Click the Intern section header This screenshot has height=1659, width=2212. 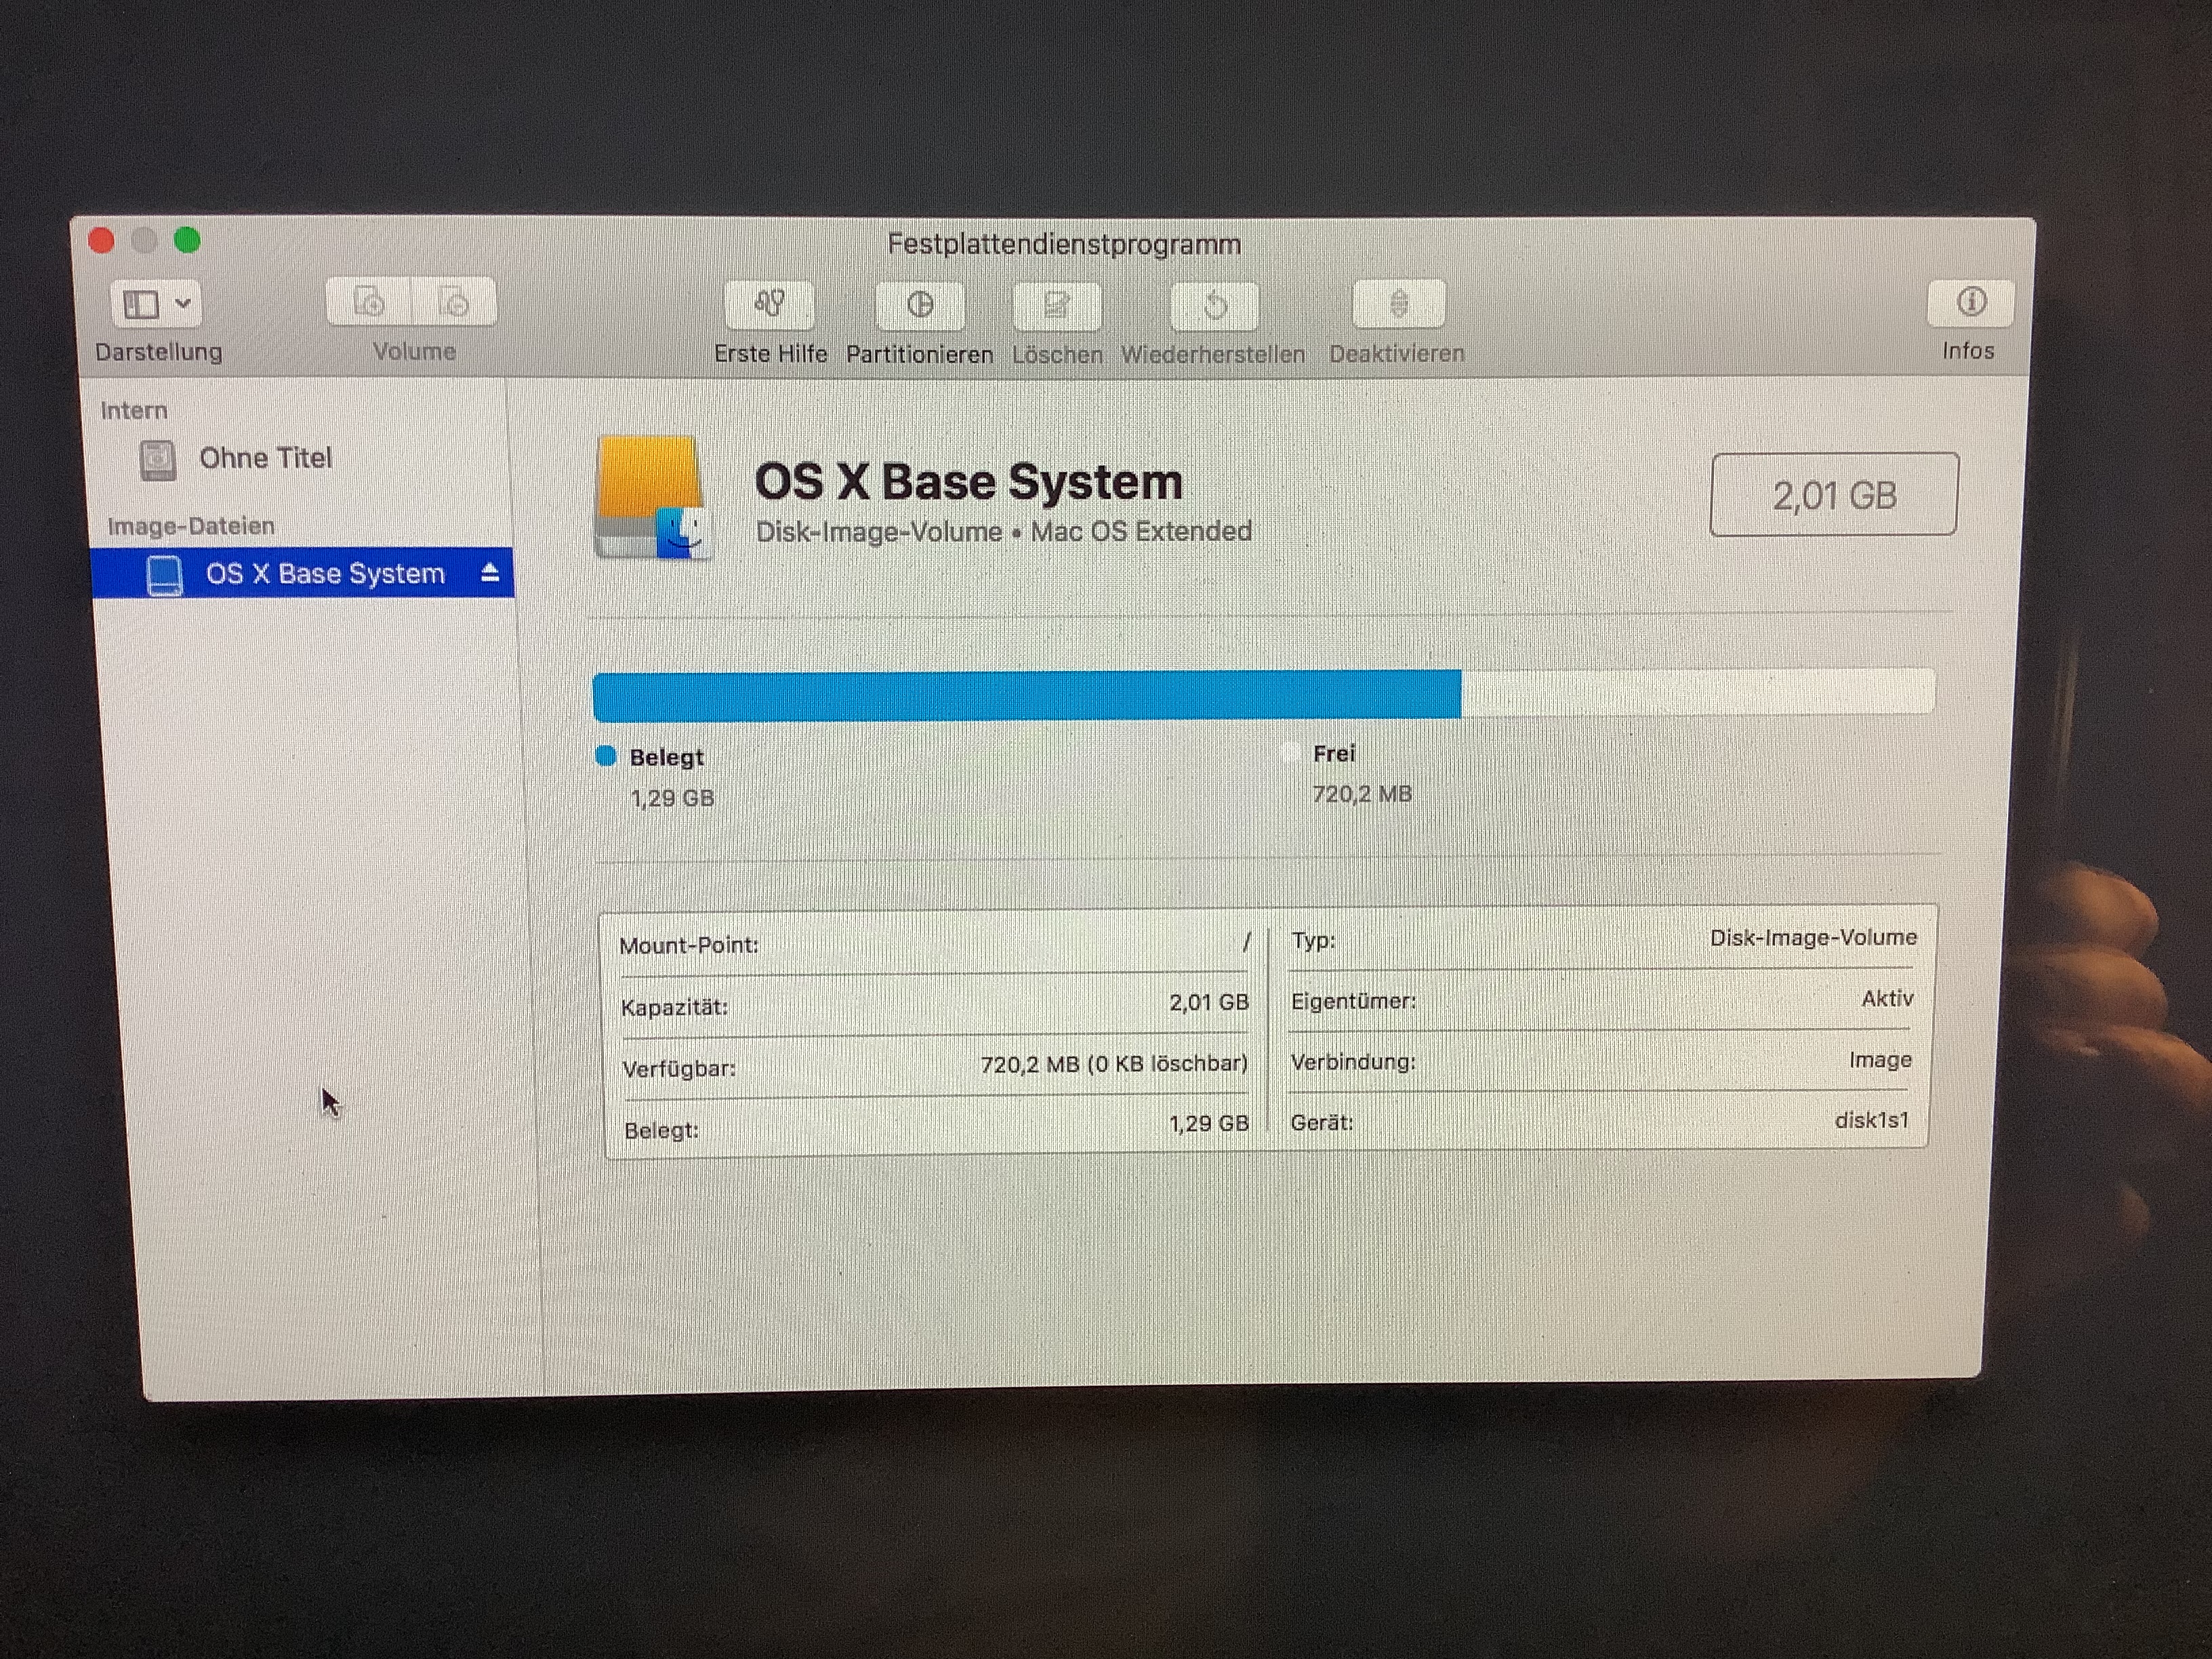pyautogui.click(x=134, y=410)
